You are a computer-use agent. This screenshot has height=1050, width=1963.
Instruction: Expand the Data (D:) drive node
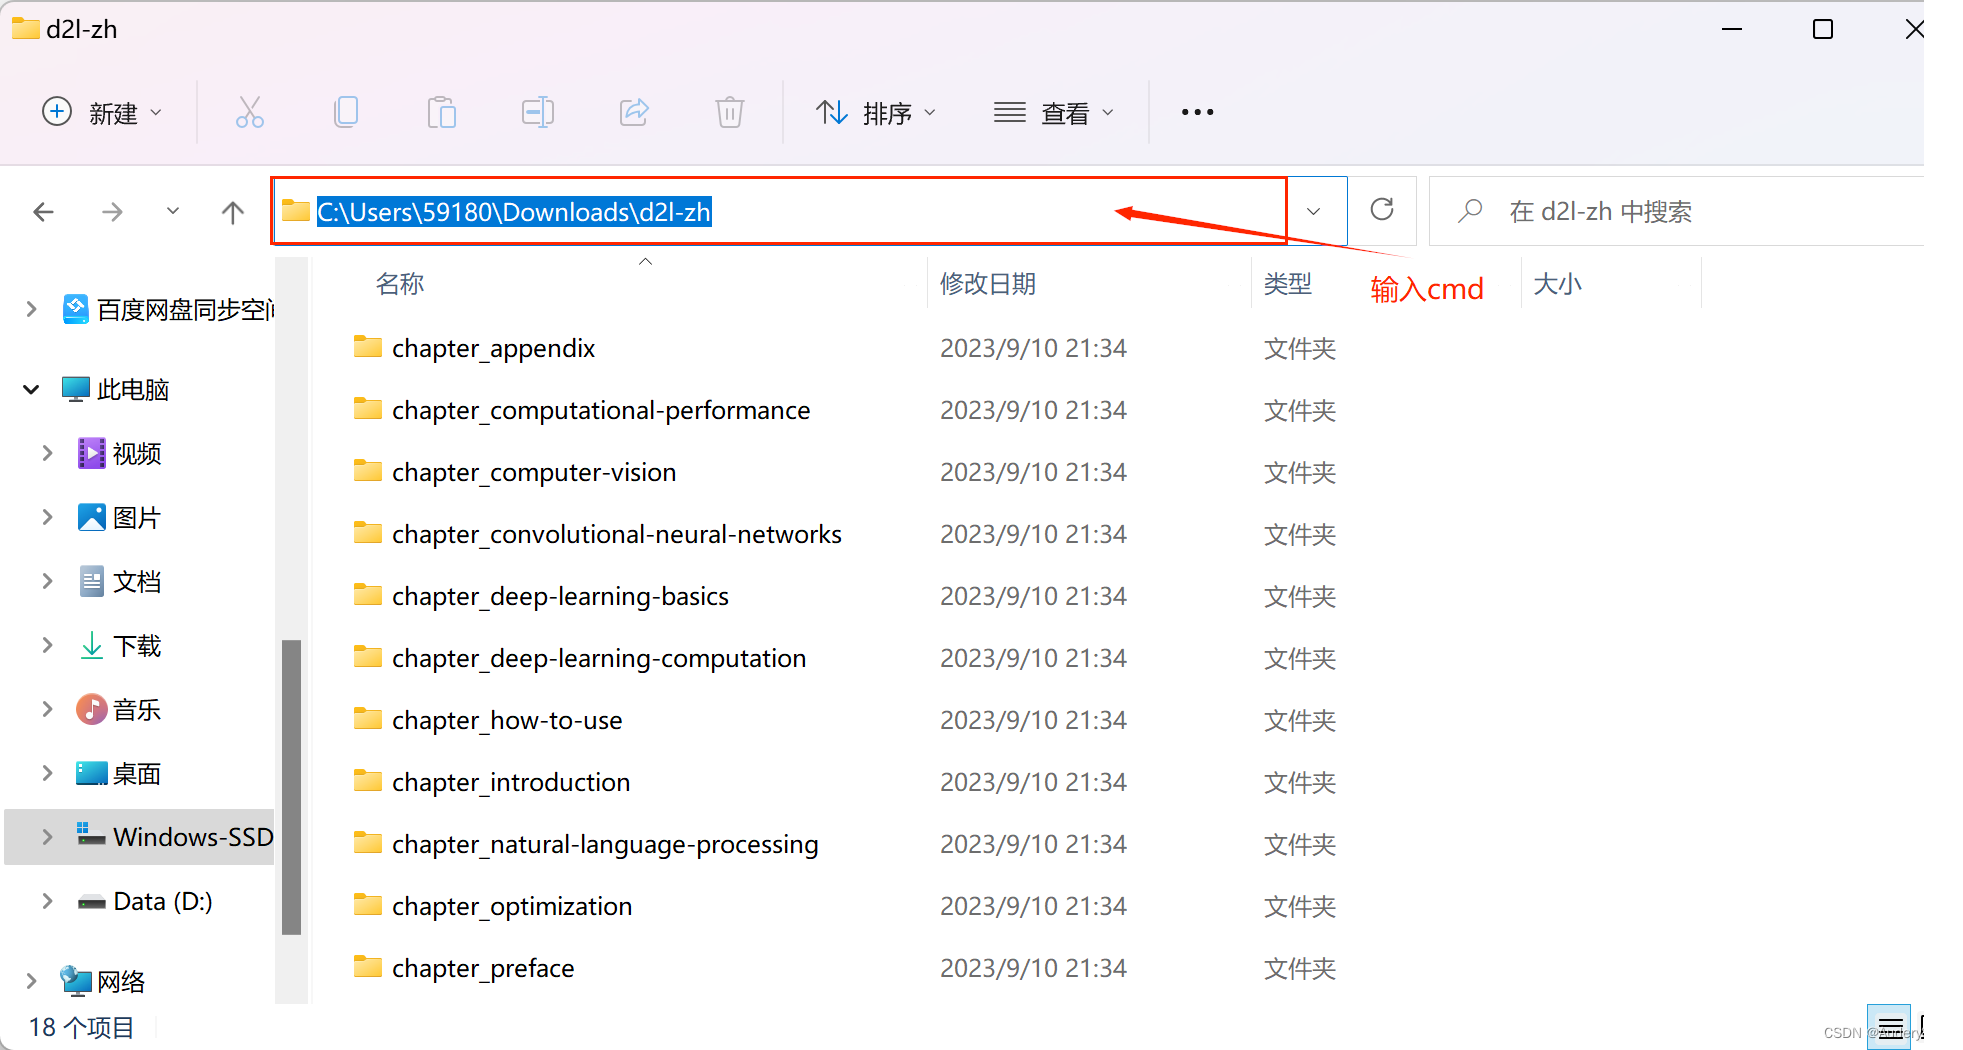pyautogui.click(x=47, y=901)
